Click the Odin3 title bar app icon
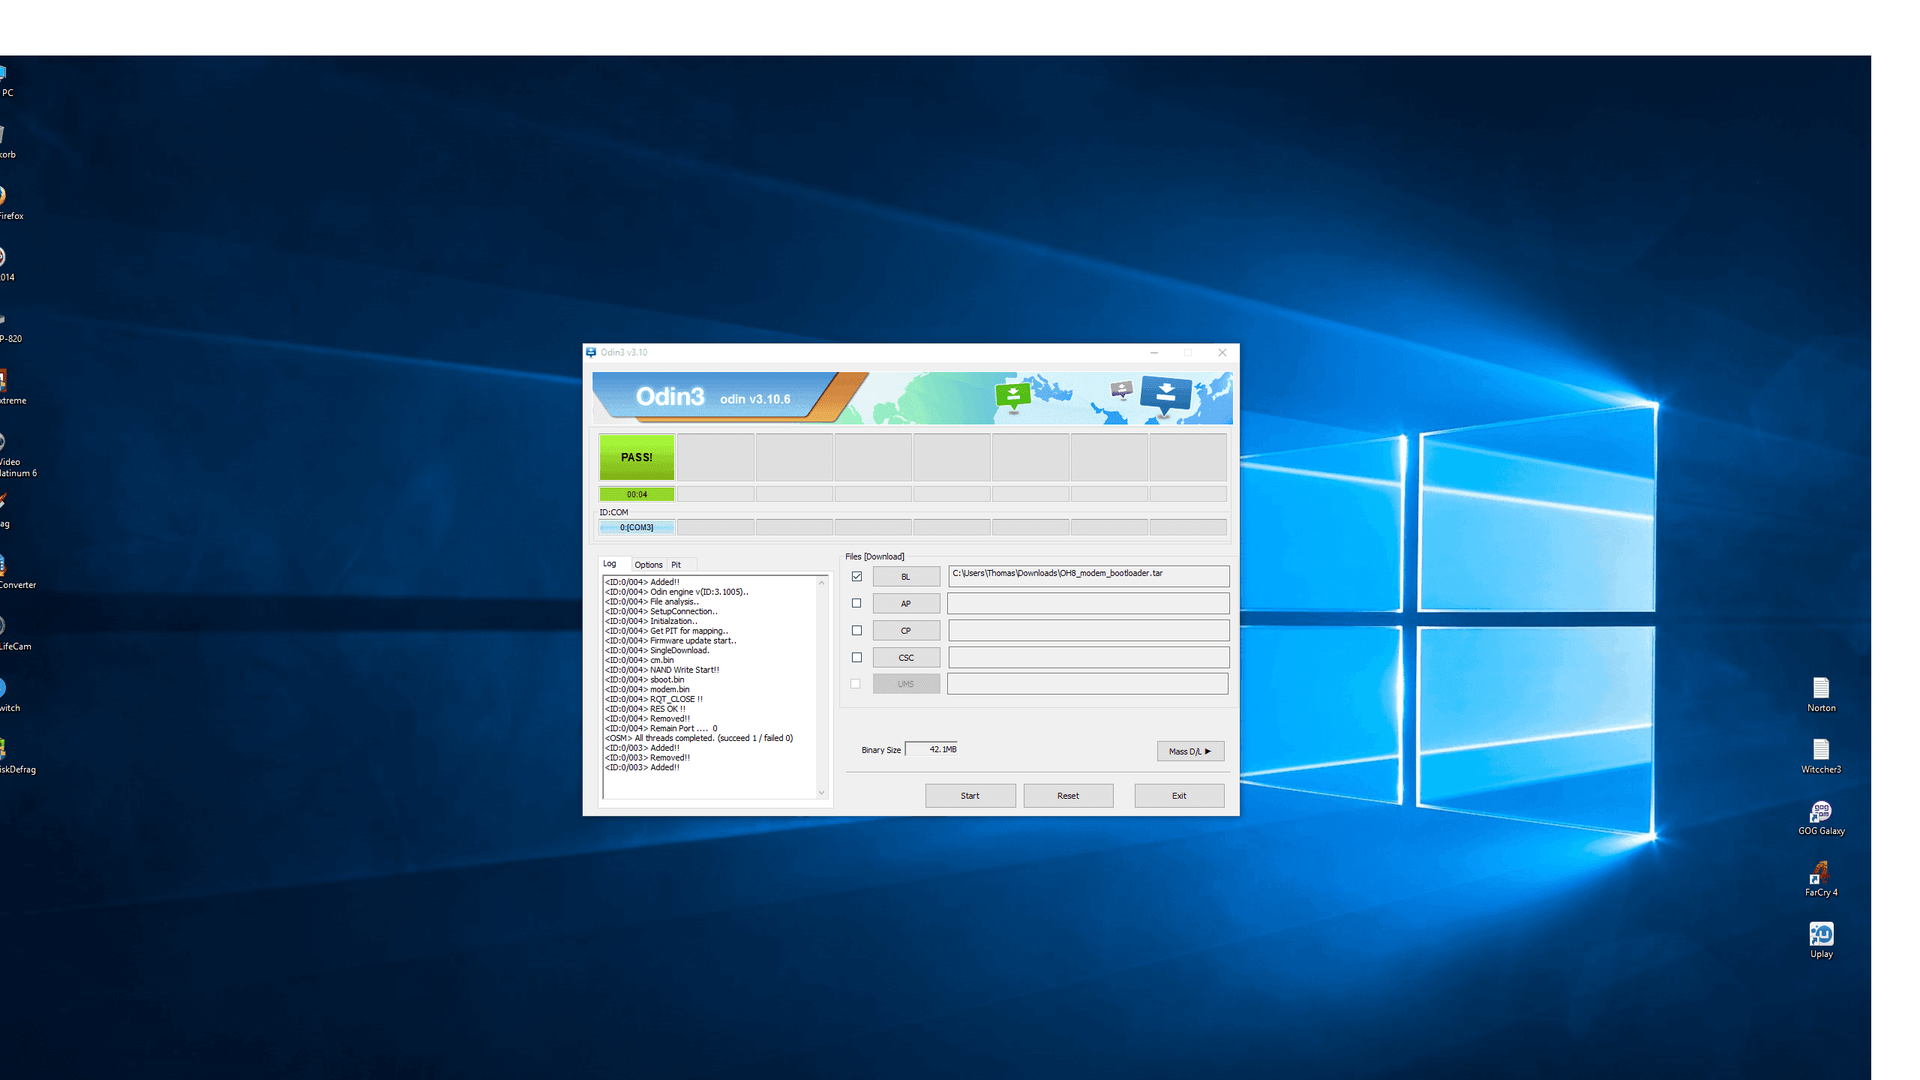 coord(591,352)
